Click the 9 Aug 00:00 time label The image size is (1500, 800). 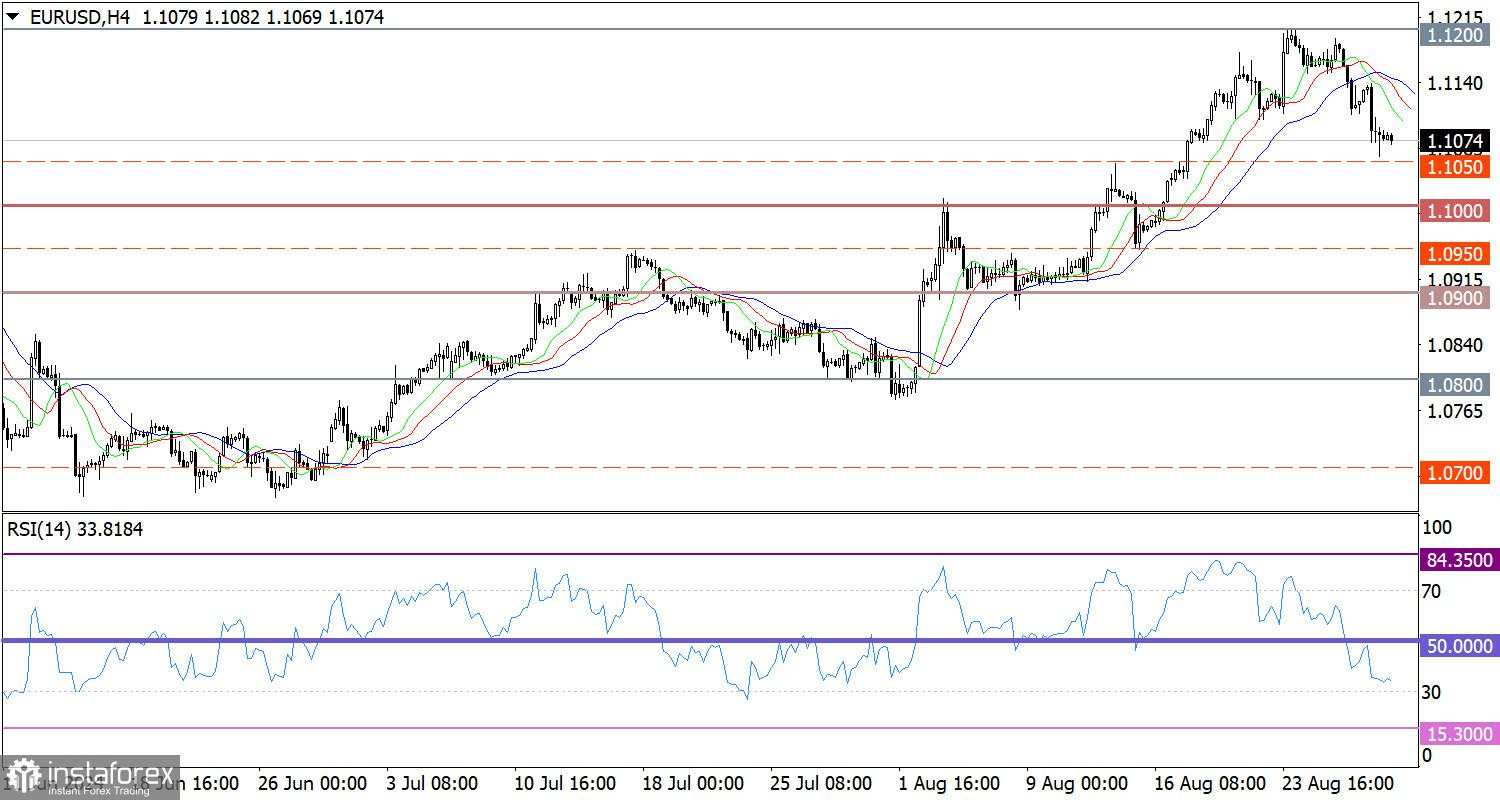click(x=1076, y=782)
